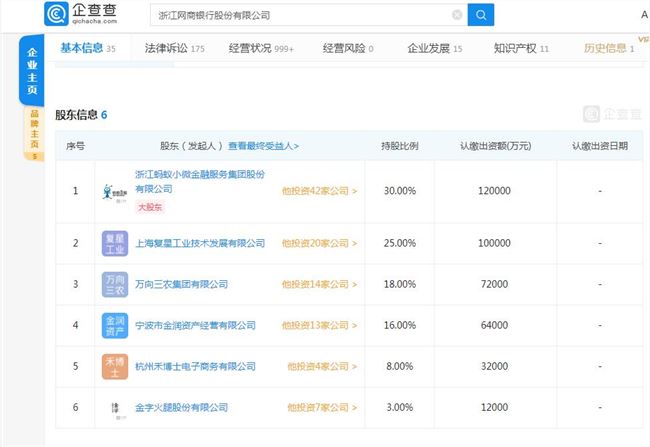Click the 金字火腿 company logo thumbnail
This screenshot has height=447, width=650.
click(x=115, y=408)
